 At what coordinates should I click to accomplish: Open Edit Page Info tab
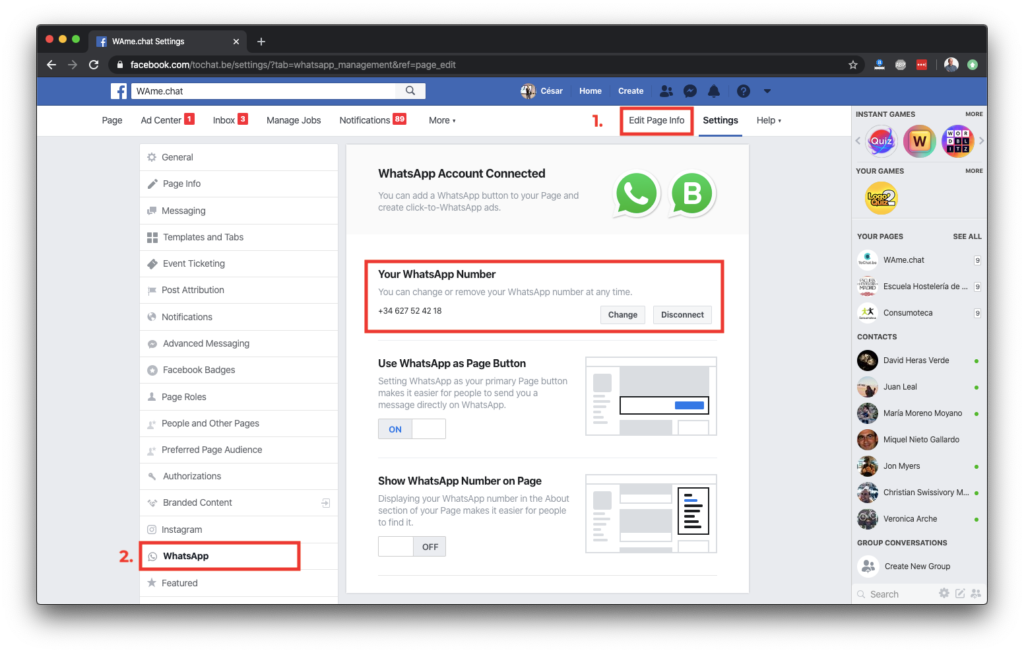[x=656, y=121]
